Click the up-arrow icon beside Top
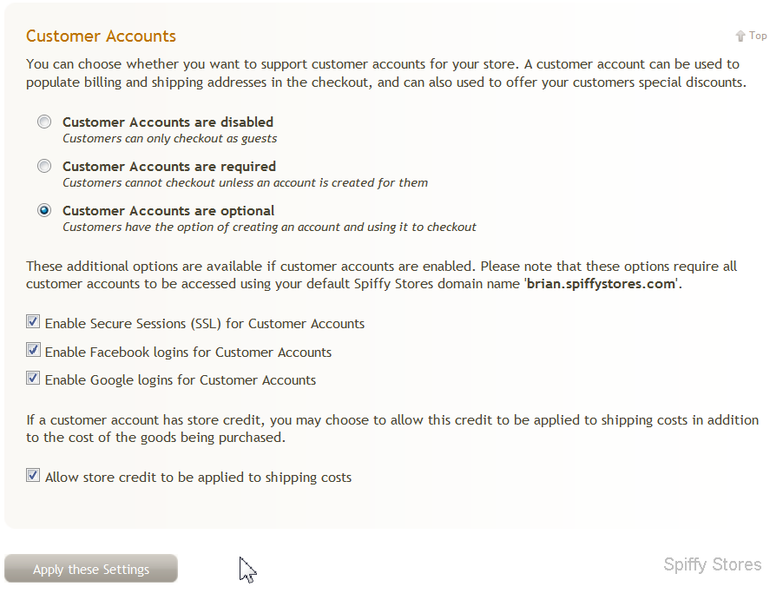Viewport: 783px width, 600px height. point(740,36)
